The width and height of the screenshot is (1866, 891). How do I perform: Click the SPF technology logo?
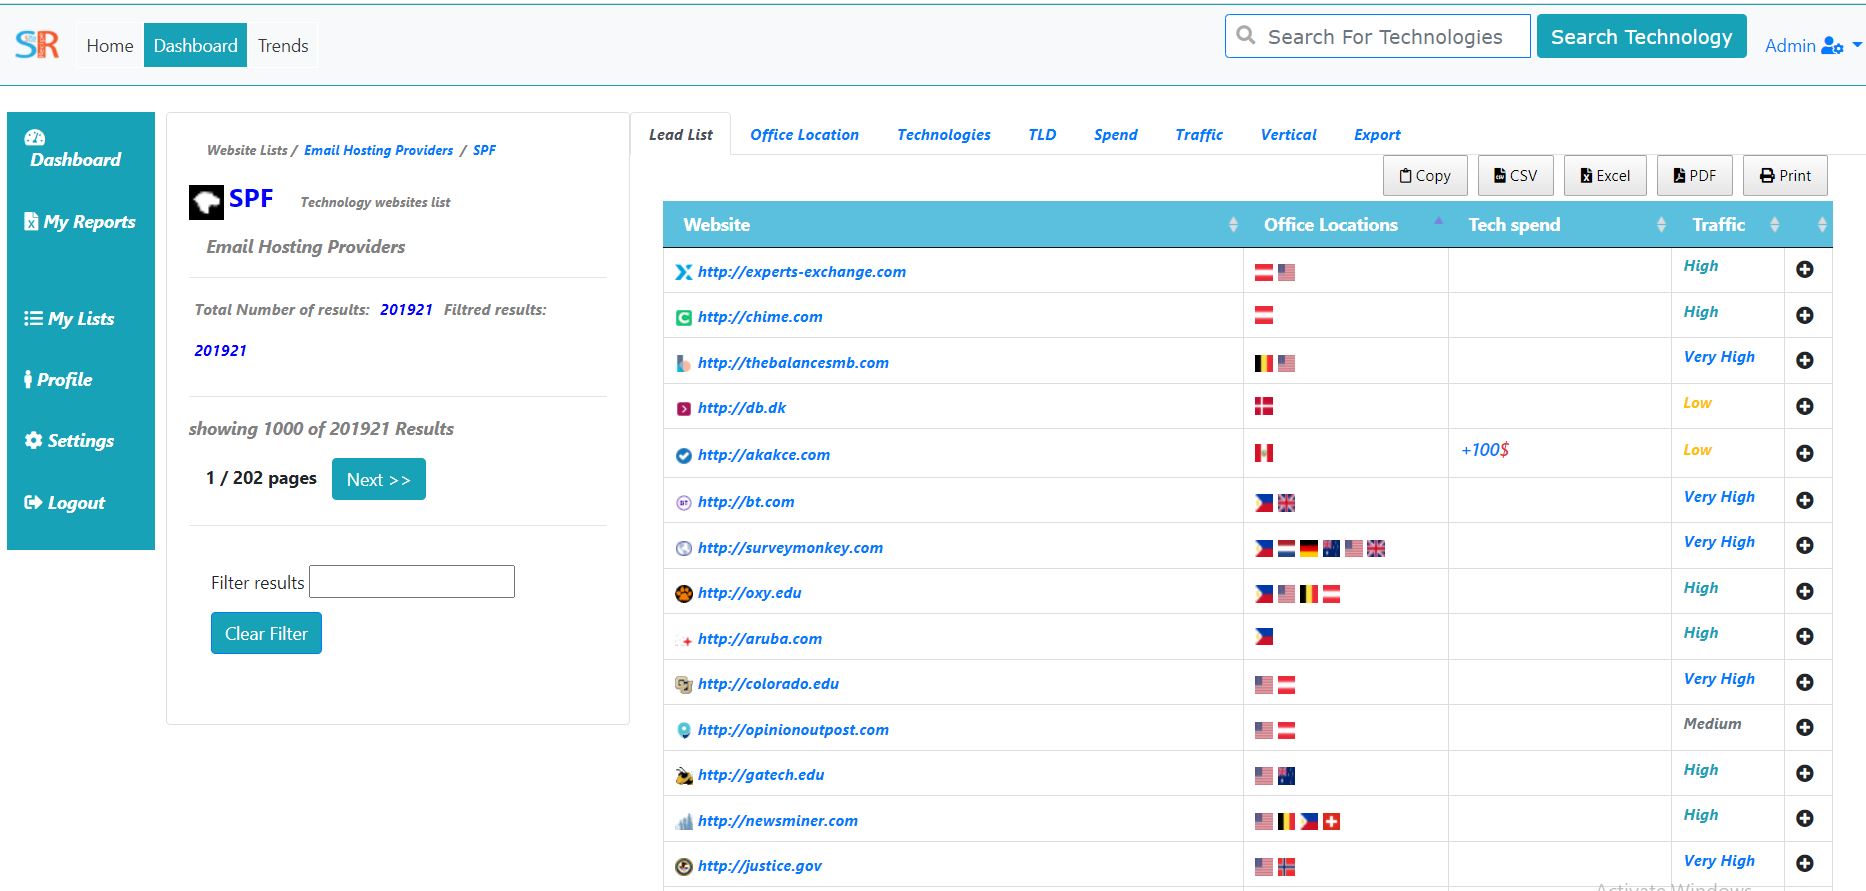coord(206,202)
